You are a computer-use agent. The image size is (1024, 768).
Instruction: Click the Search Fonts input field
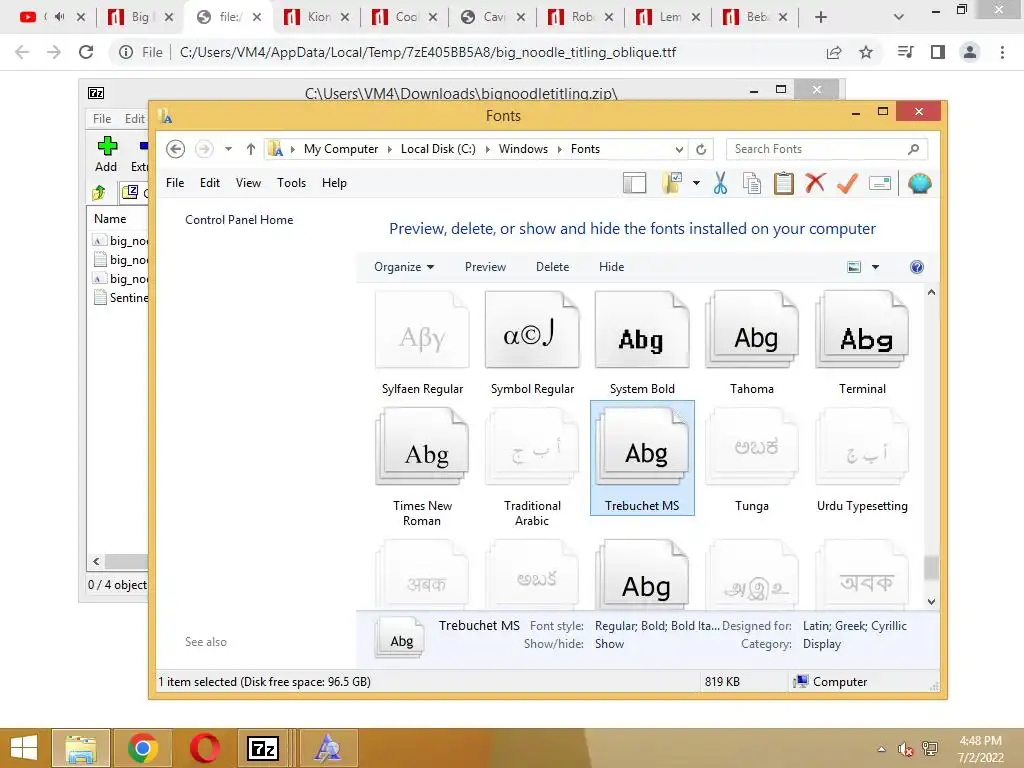tap(816, 149)
